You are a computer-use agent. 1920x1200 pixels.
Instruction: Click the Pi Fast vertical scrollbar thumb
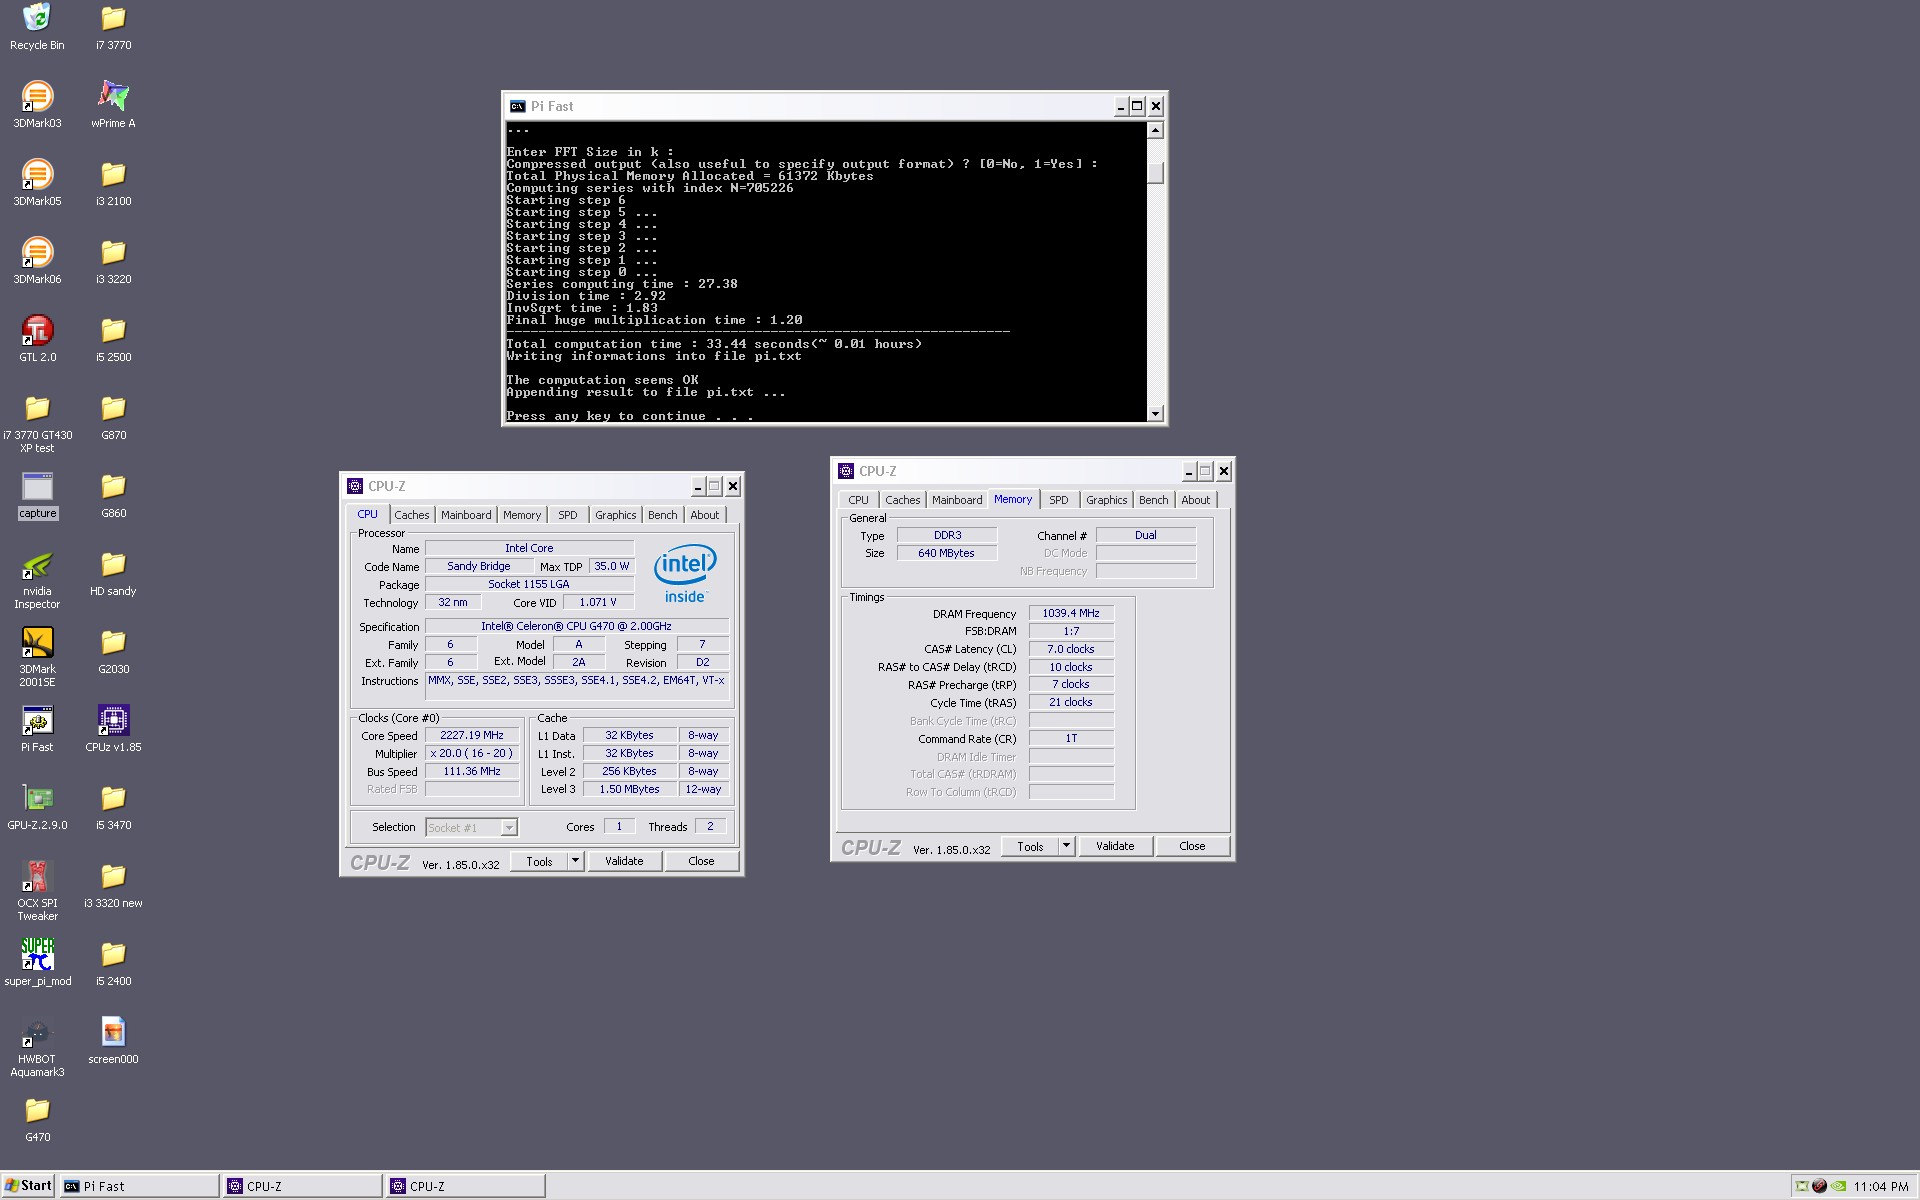1155,173
